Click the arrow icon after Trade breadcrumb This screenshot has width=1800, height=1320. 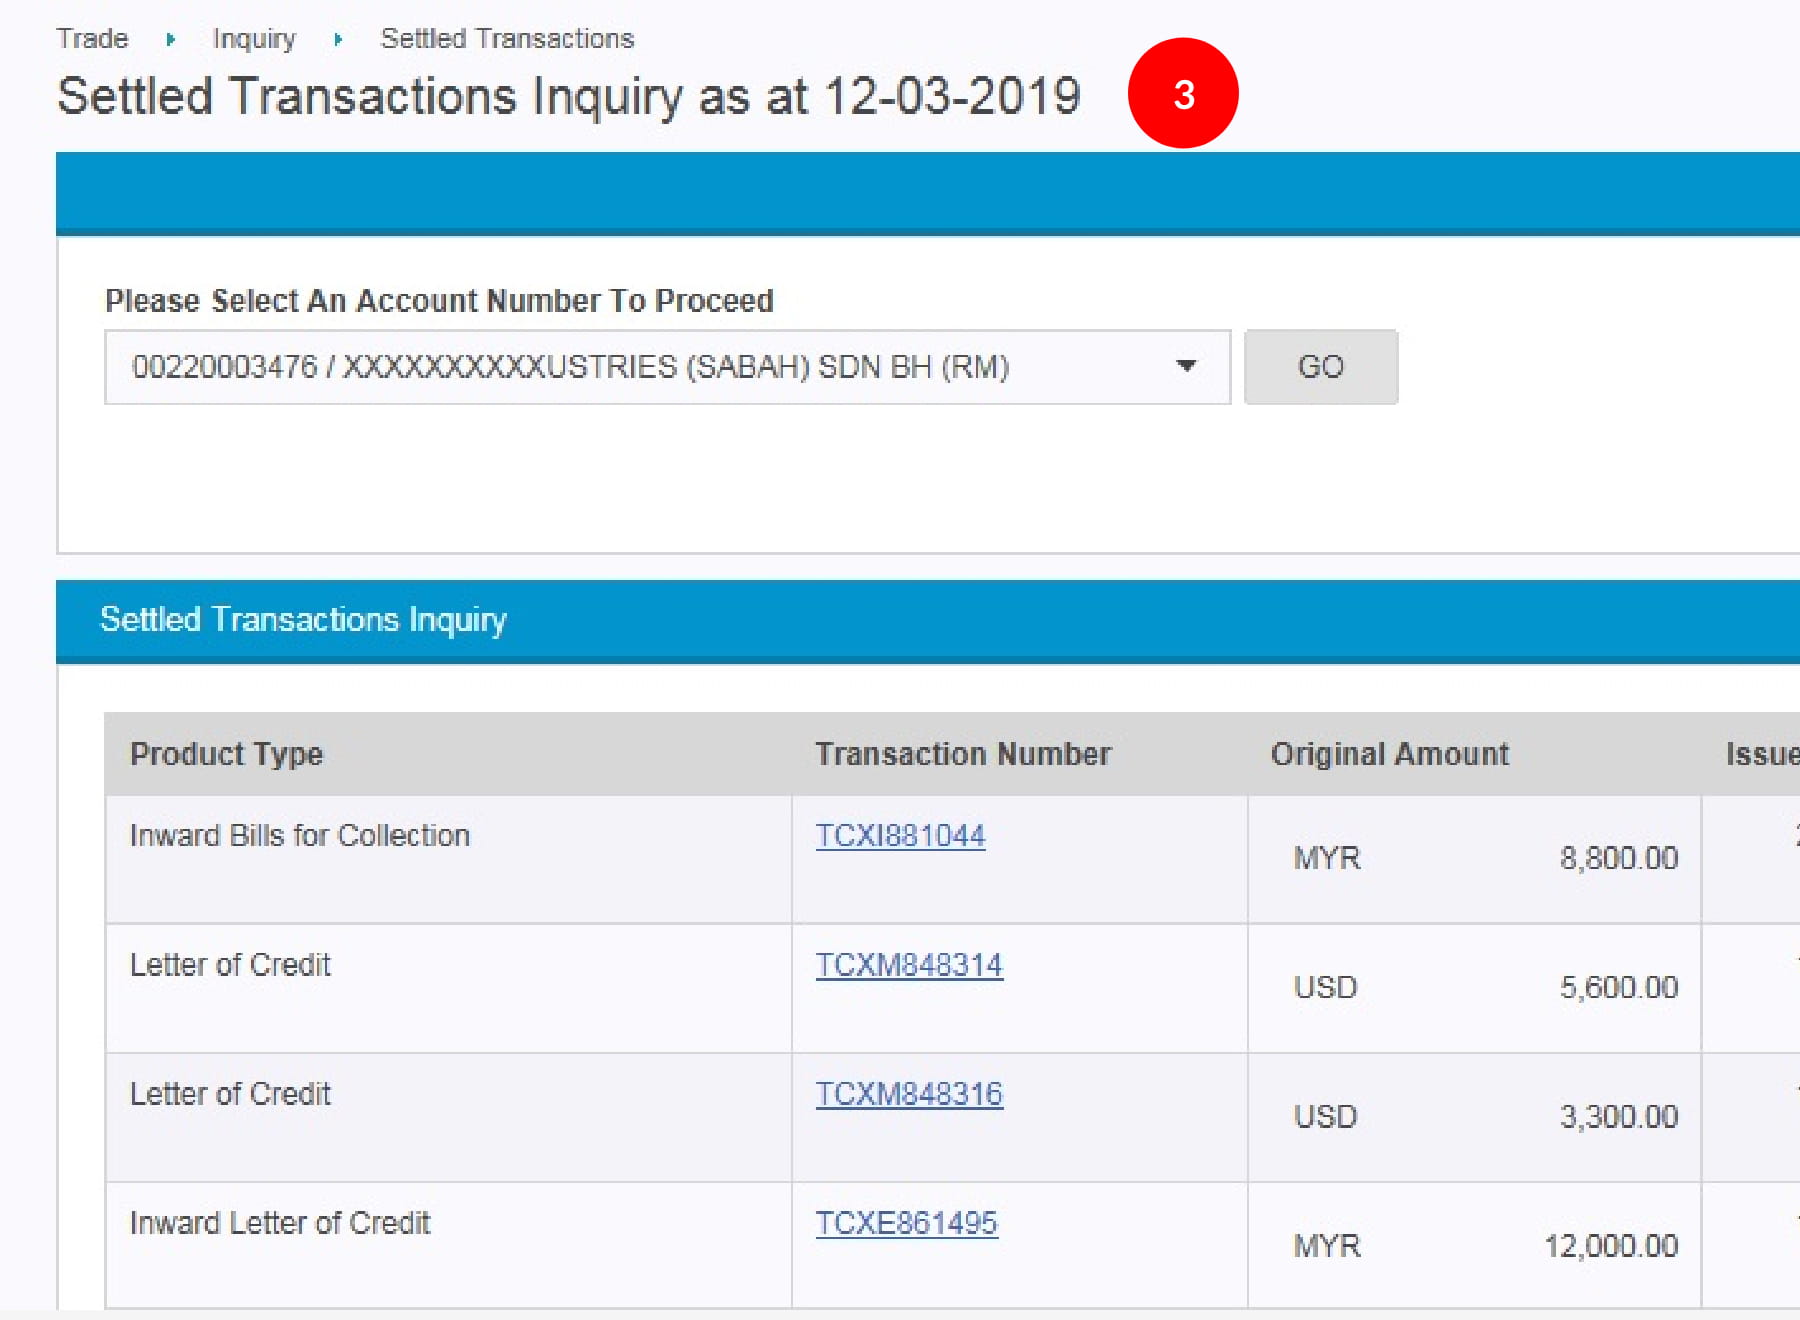(171, 40)
